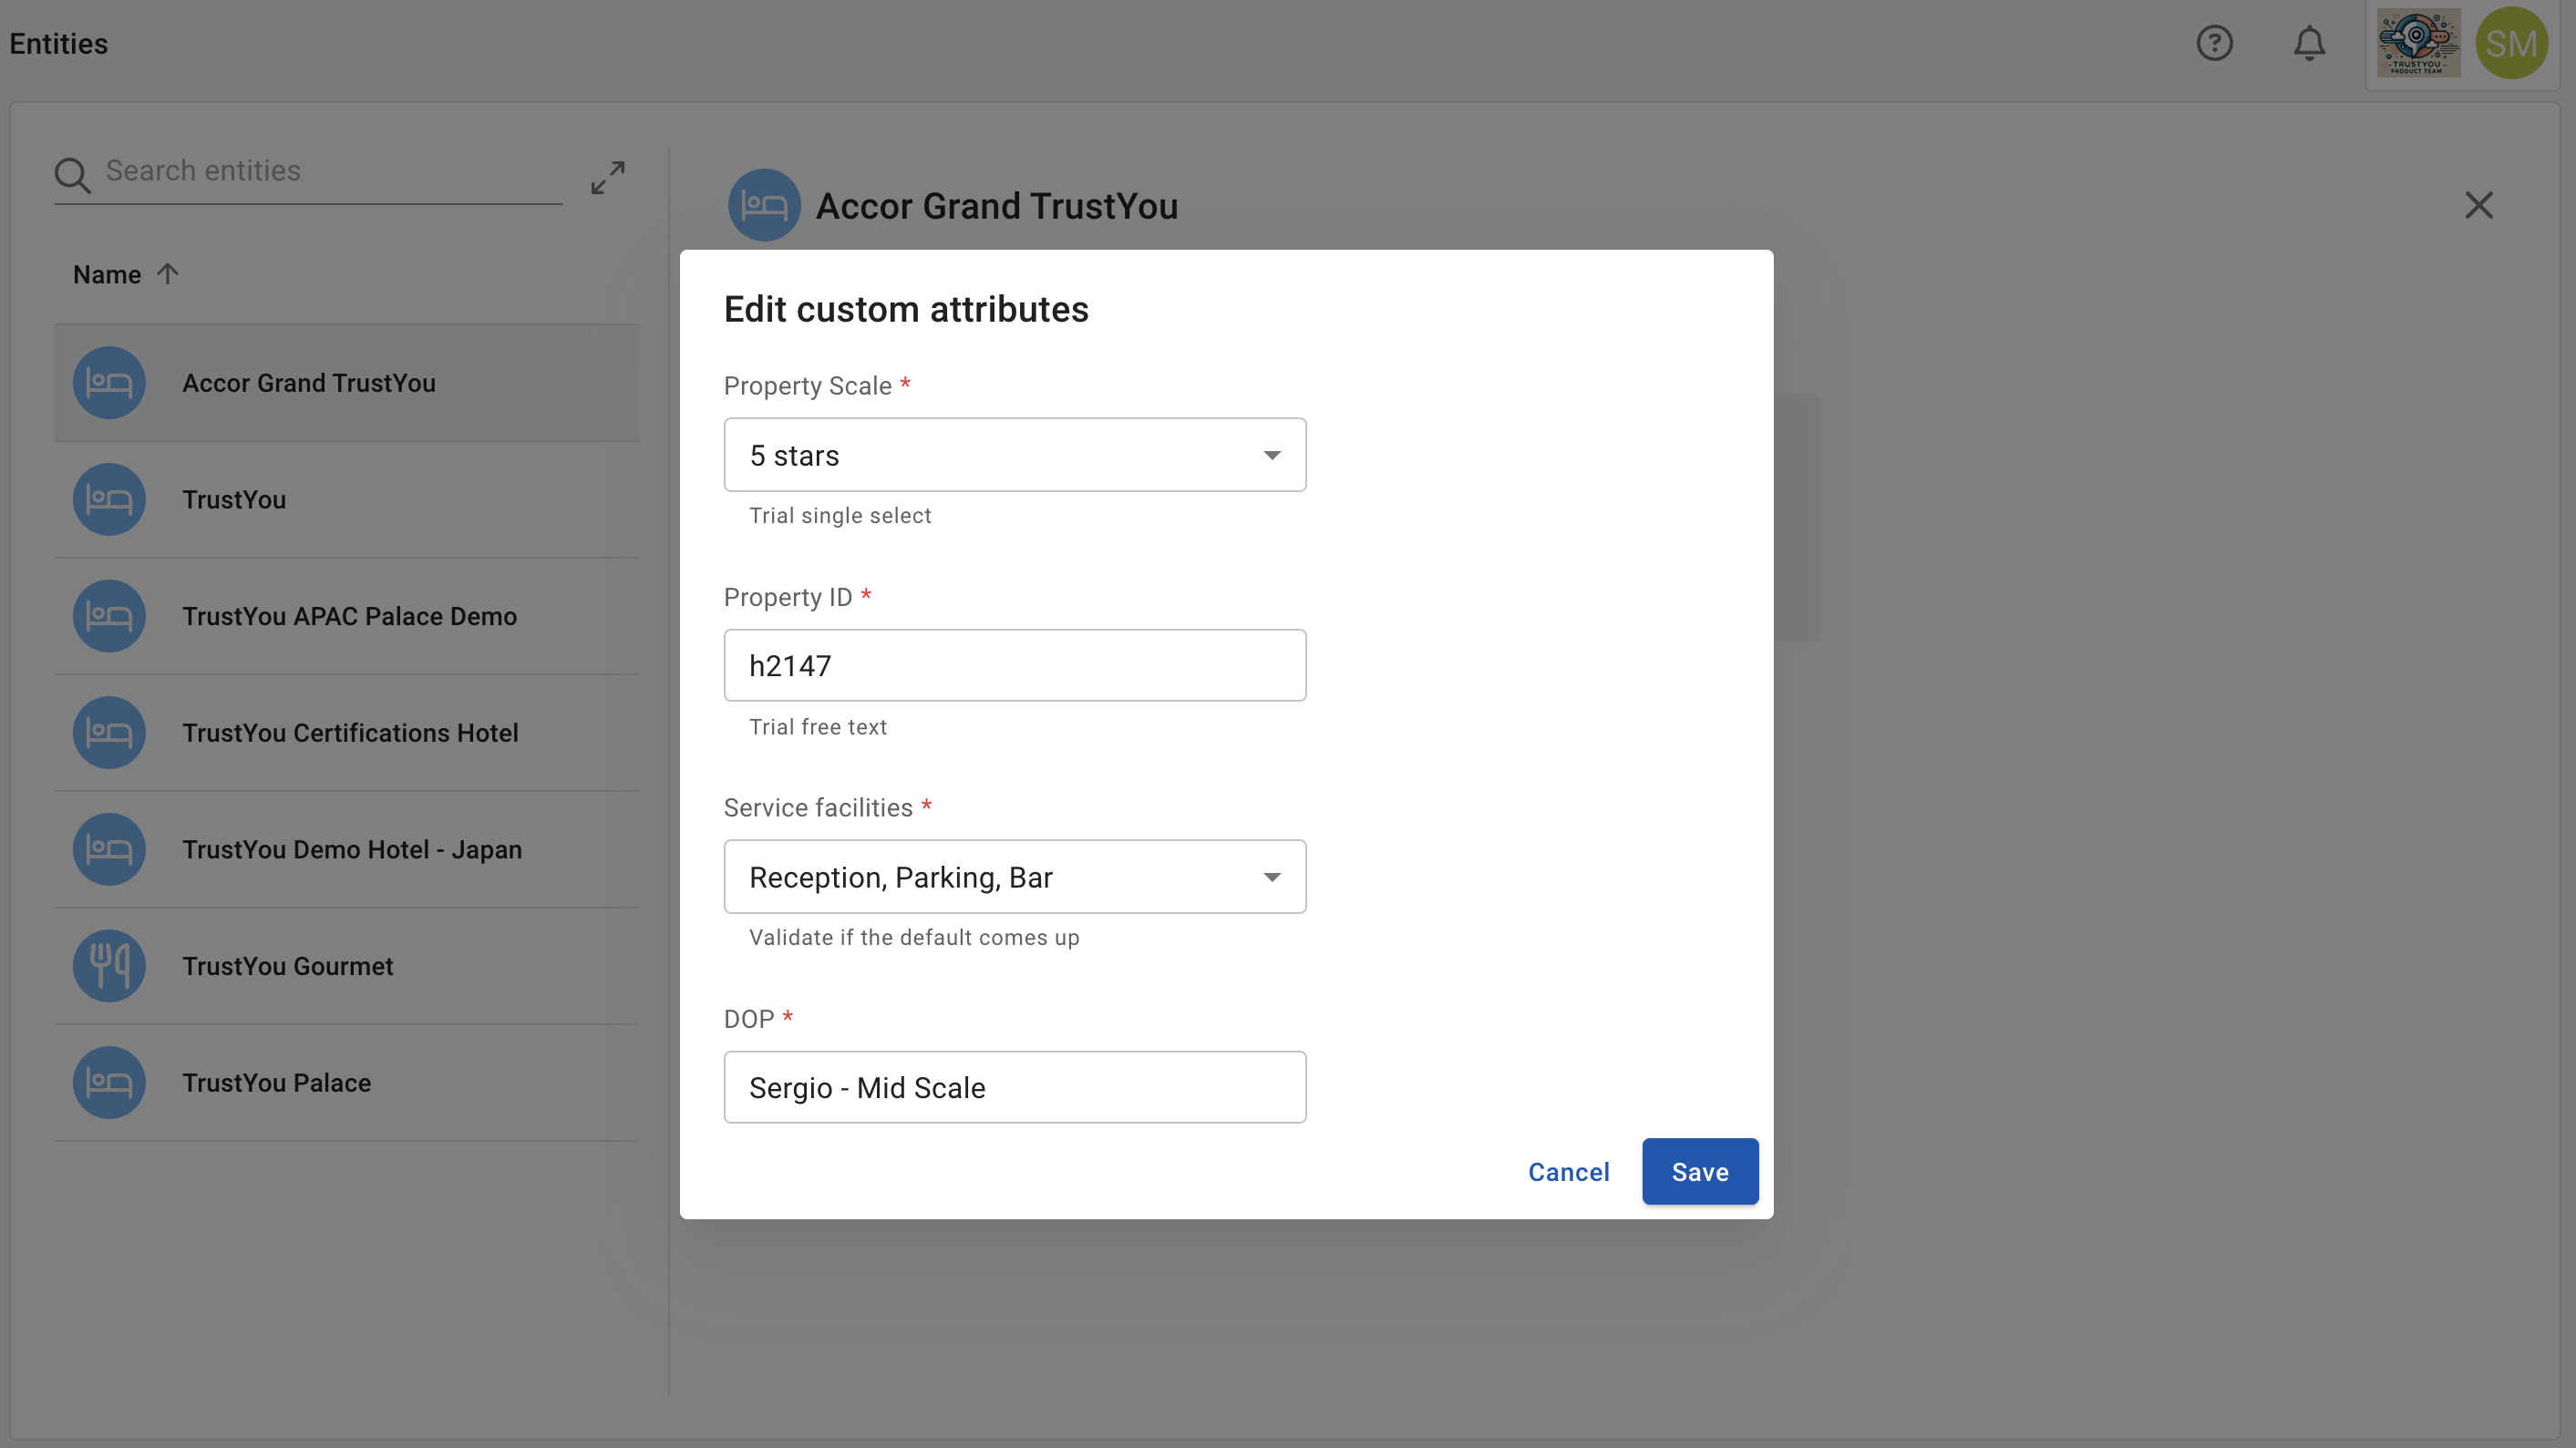Select TrustYou Certifications Hotel entity name
The width and height of the screenshot is (2576, 1448).
tap(350, 733)
